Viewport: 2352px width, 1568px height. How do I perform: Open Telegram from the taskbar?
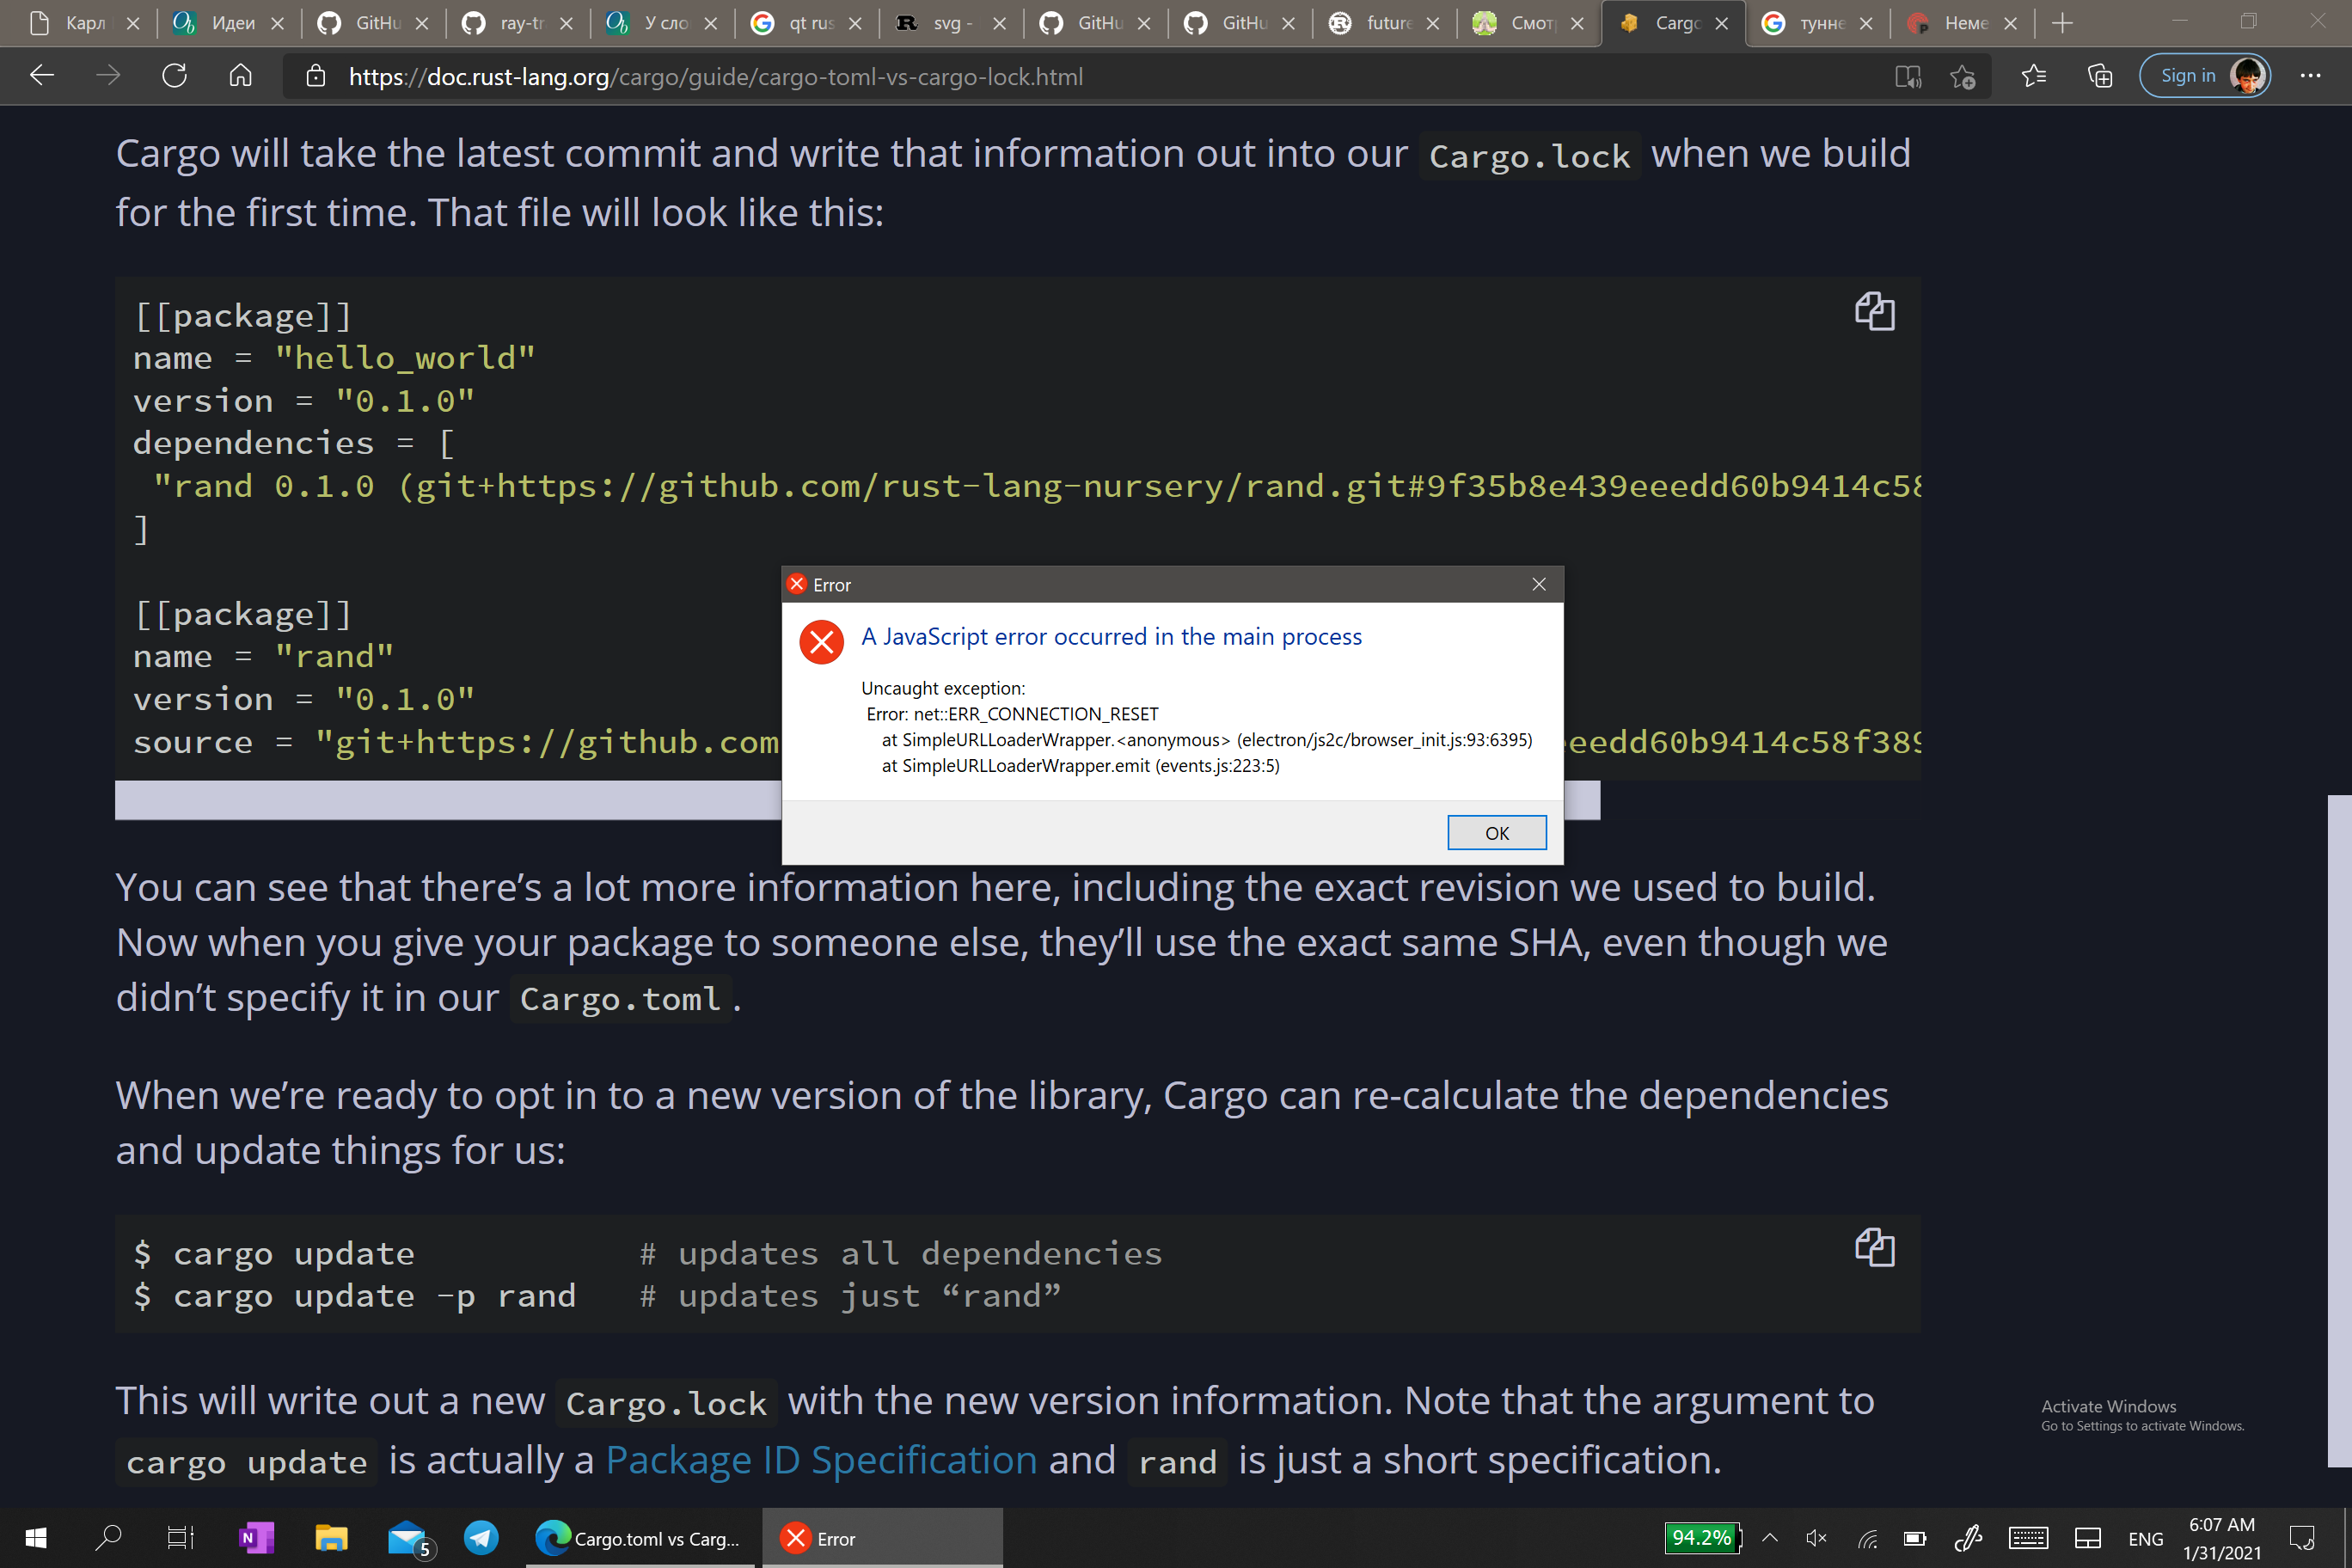tap(481, 1538)
